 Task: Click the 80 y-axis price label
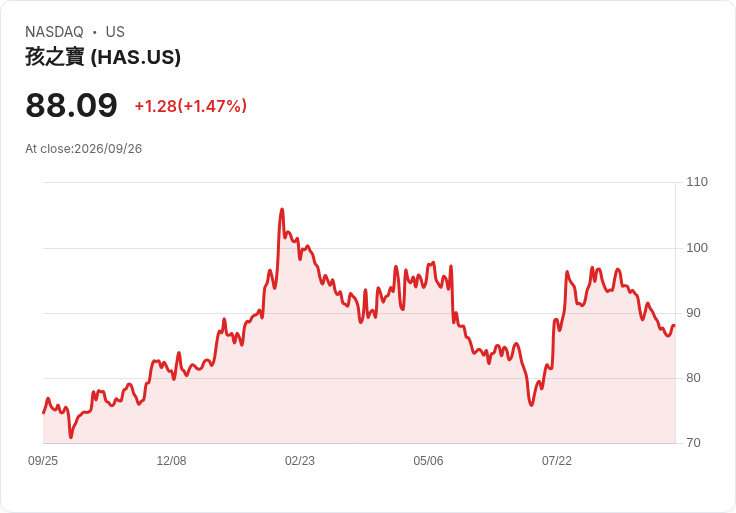(693, 378)
